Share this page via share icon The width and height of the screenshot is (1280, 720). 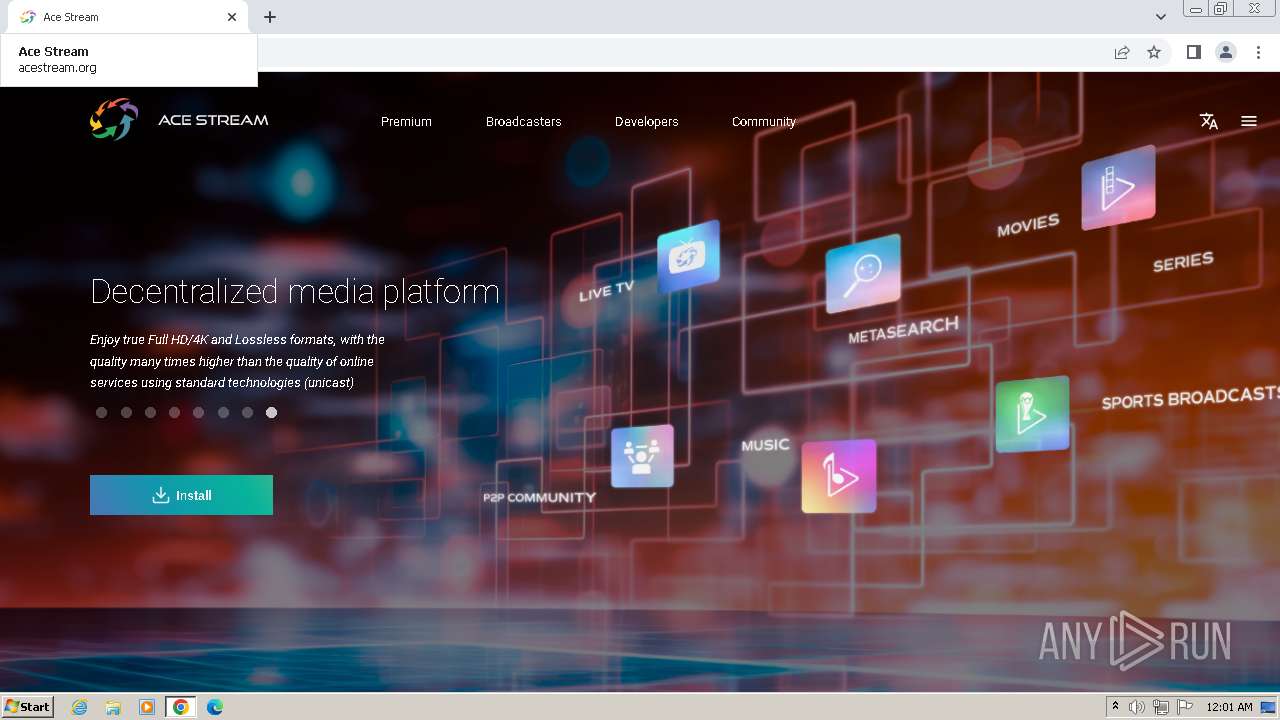[1122, 52]
